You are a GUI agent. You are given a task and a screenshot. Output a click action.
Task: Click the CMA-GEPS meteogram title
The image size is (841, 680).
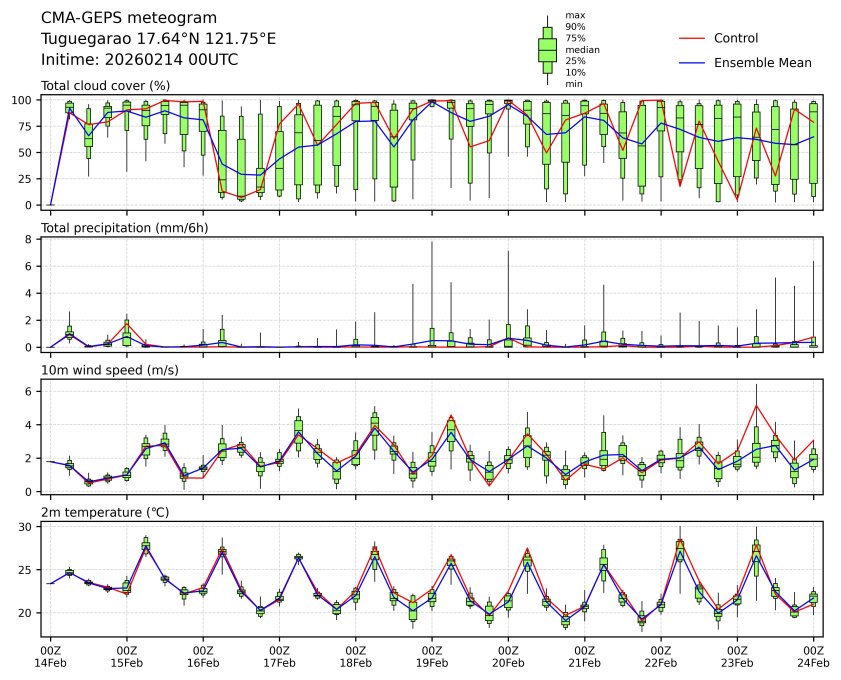(x=115, y=18)
